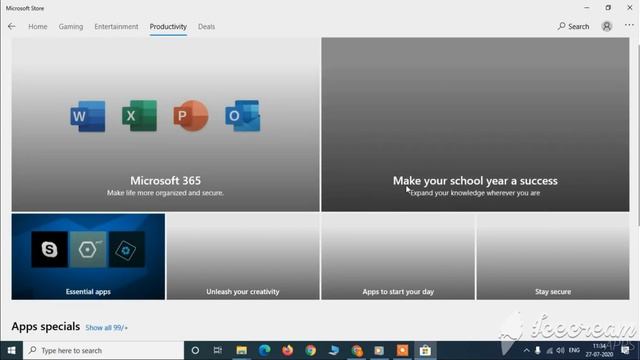Click the Show all 99/+ link
This screenshot has width=640, height=360.
pyautogui.click(x=107, y=328)
